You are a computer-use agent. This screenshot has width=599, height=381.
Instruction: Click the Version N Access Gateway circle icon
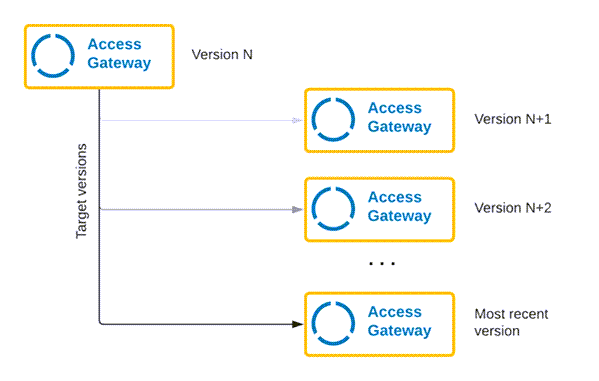click(x=53, y=56)
